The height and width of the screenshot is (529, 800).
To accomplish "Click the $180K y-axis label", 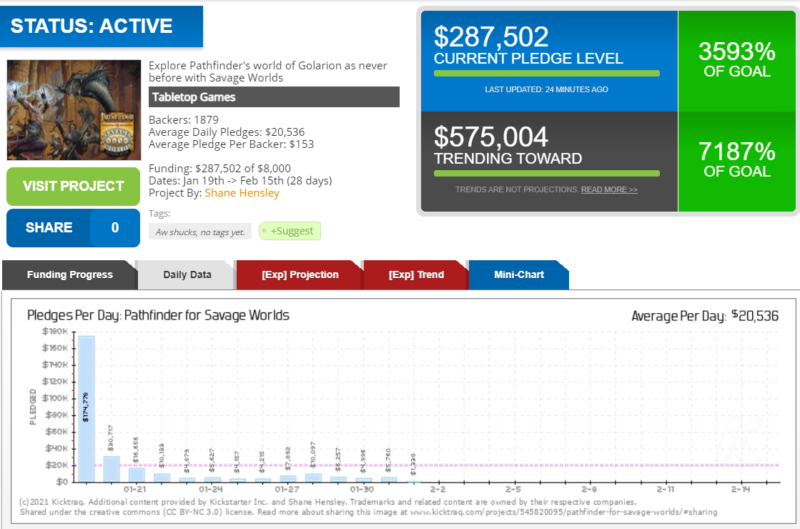I will tap(55, 332).
